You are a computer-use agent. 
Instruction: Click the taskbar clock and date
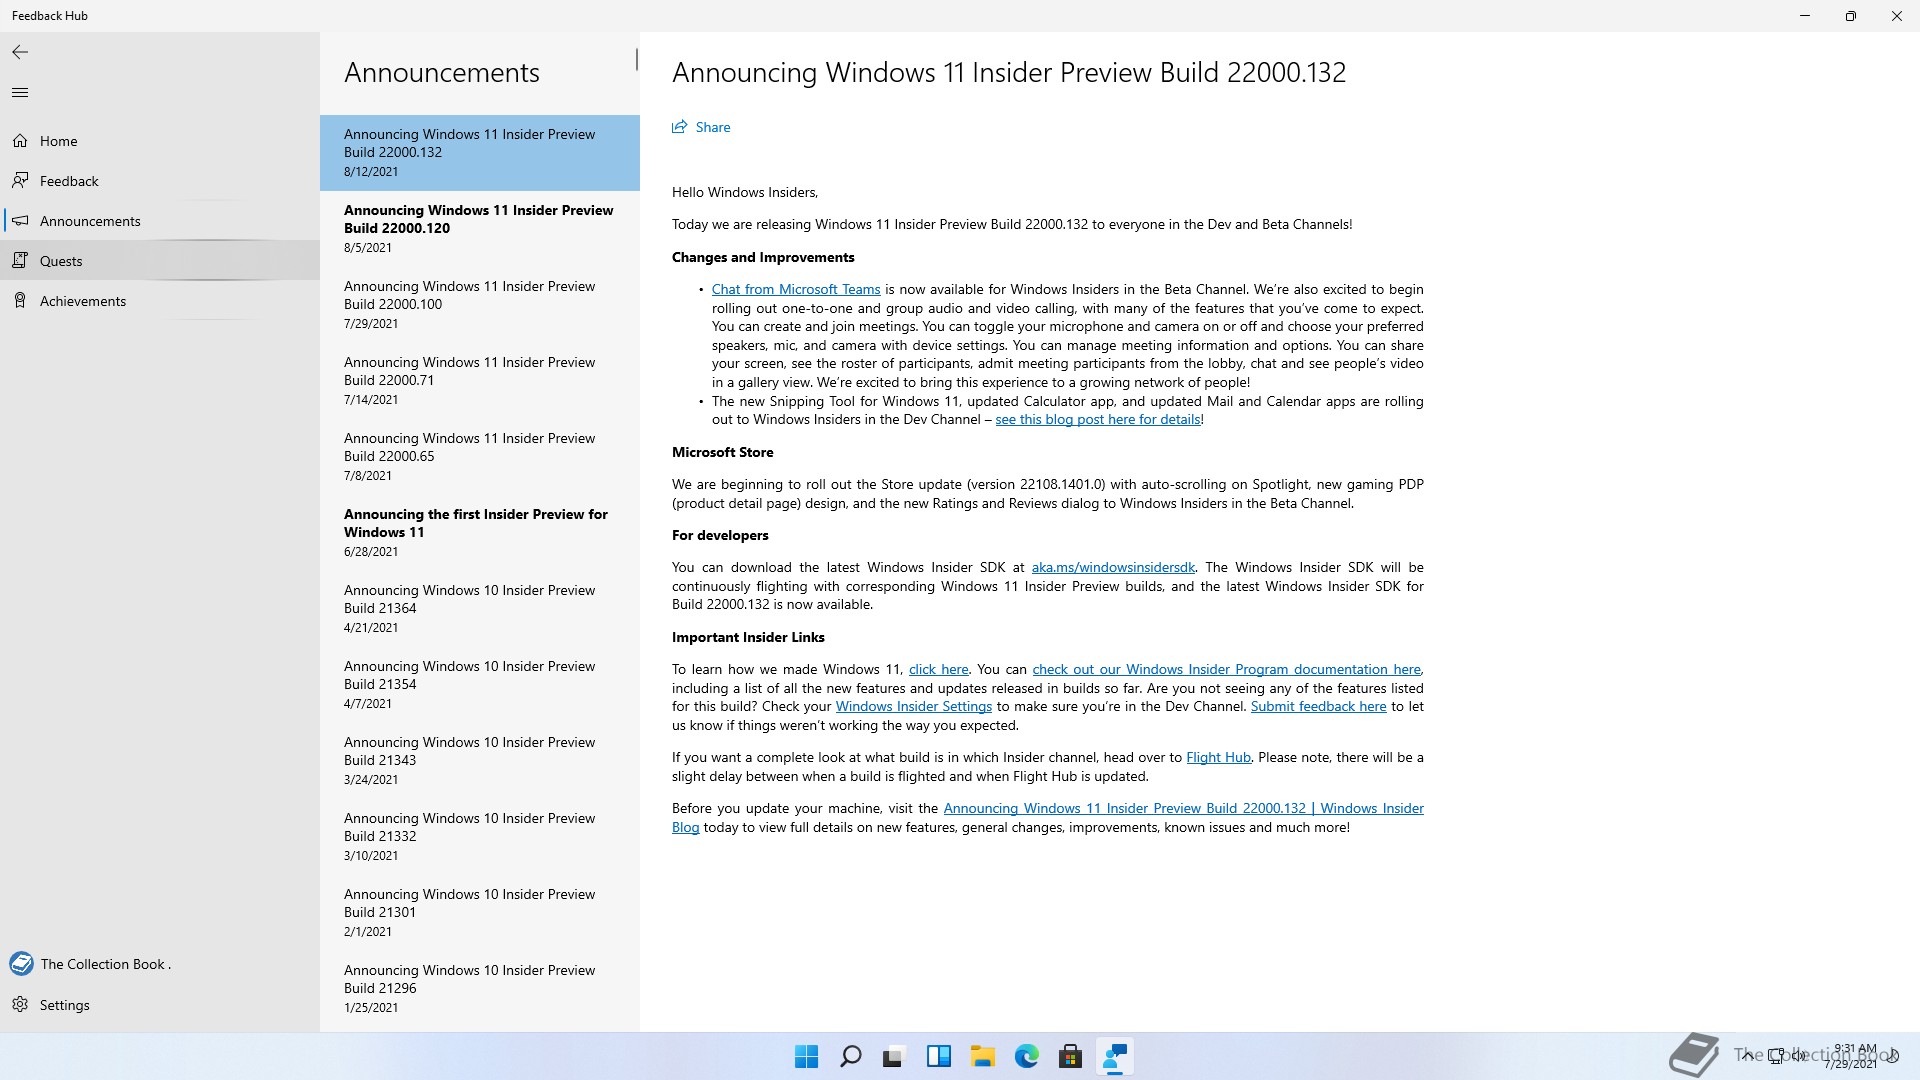coord(1850,1056)
